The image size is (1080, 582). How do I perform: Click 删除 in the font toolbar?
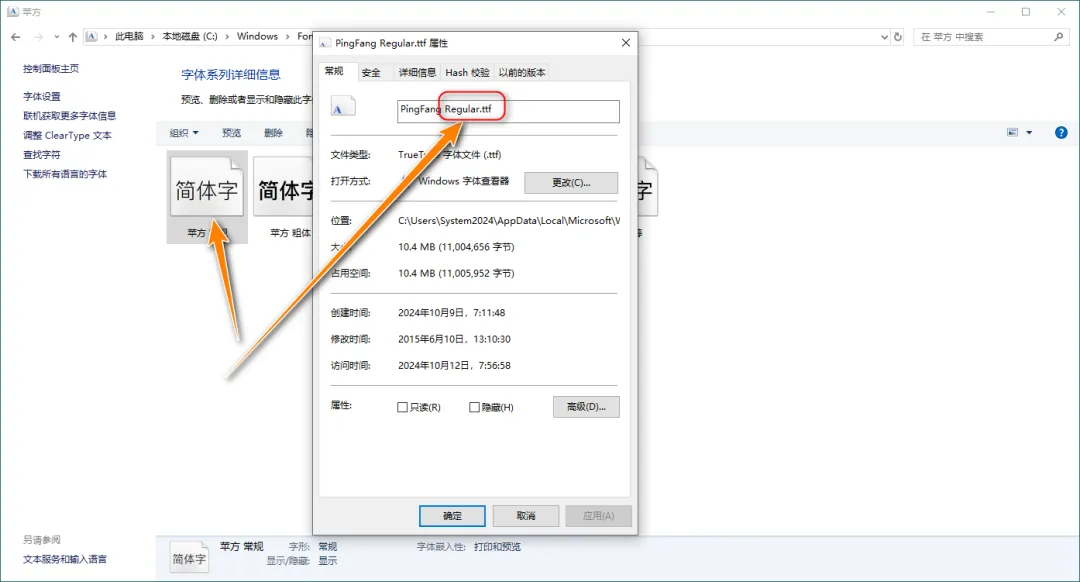273,133
